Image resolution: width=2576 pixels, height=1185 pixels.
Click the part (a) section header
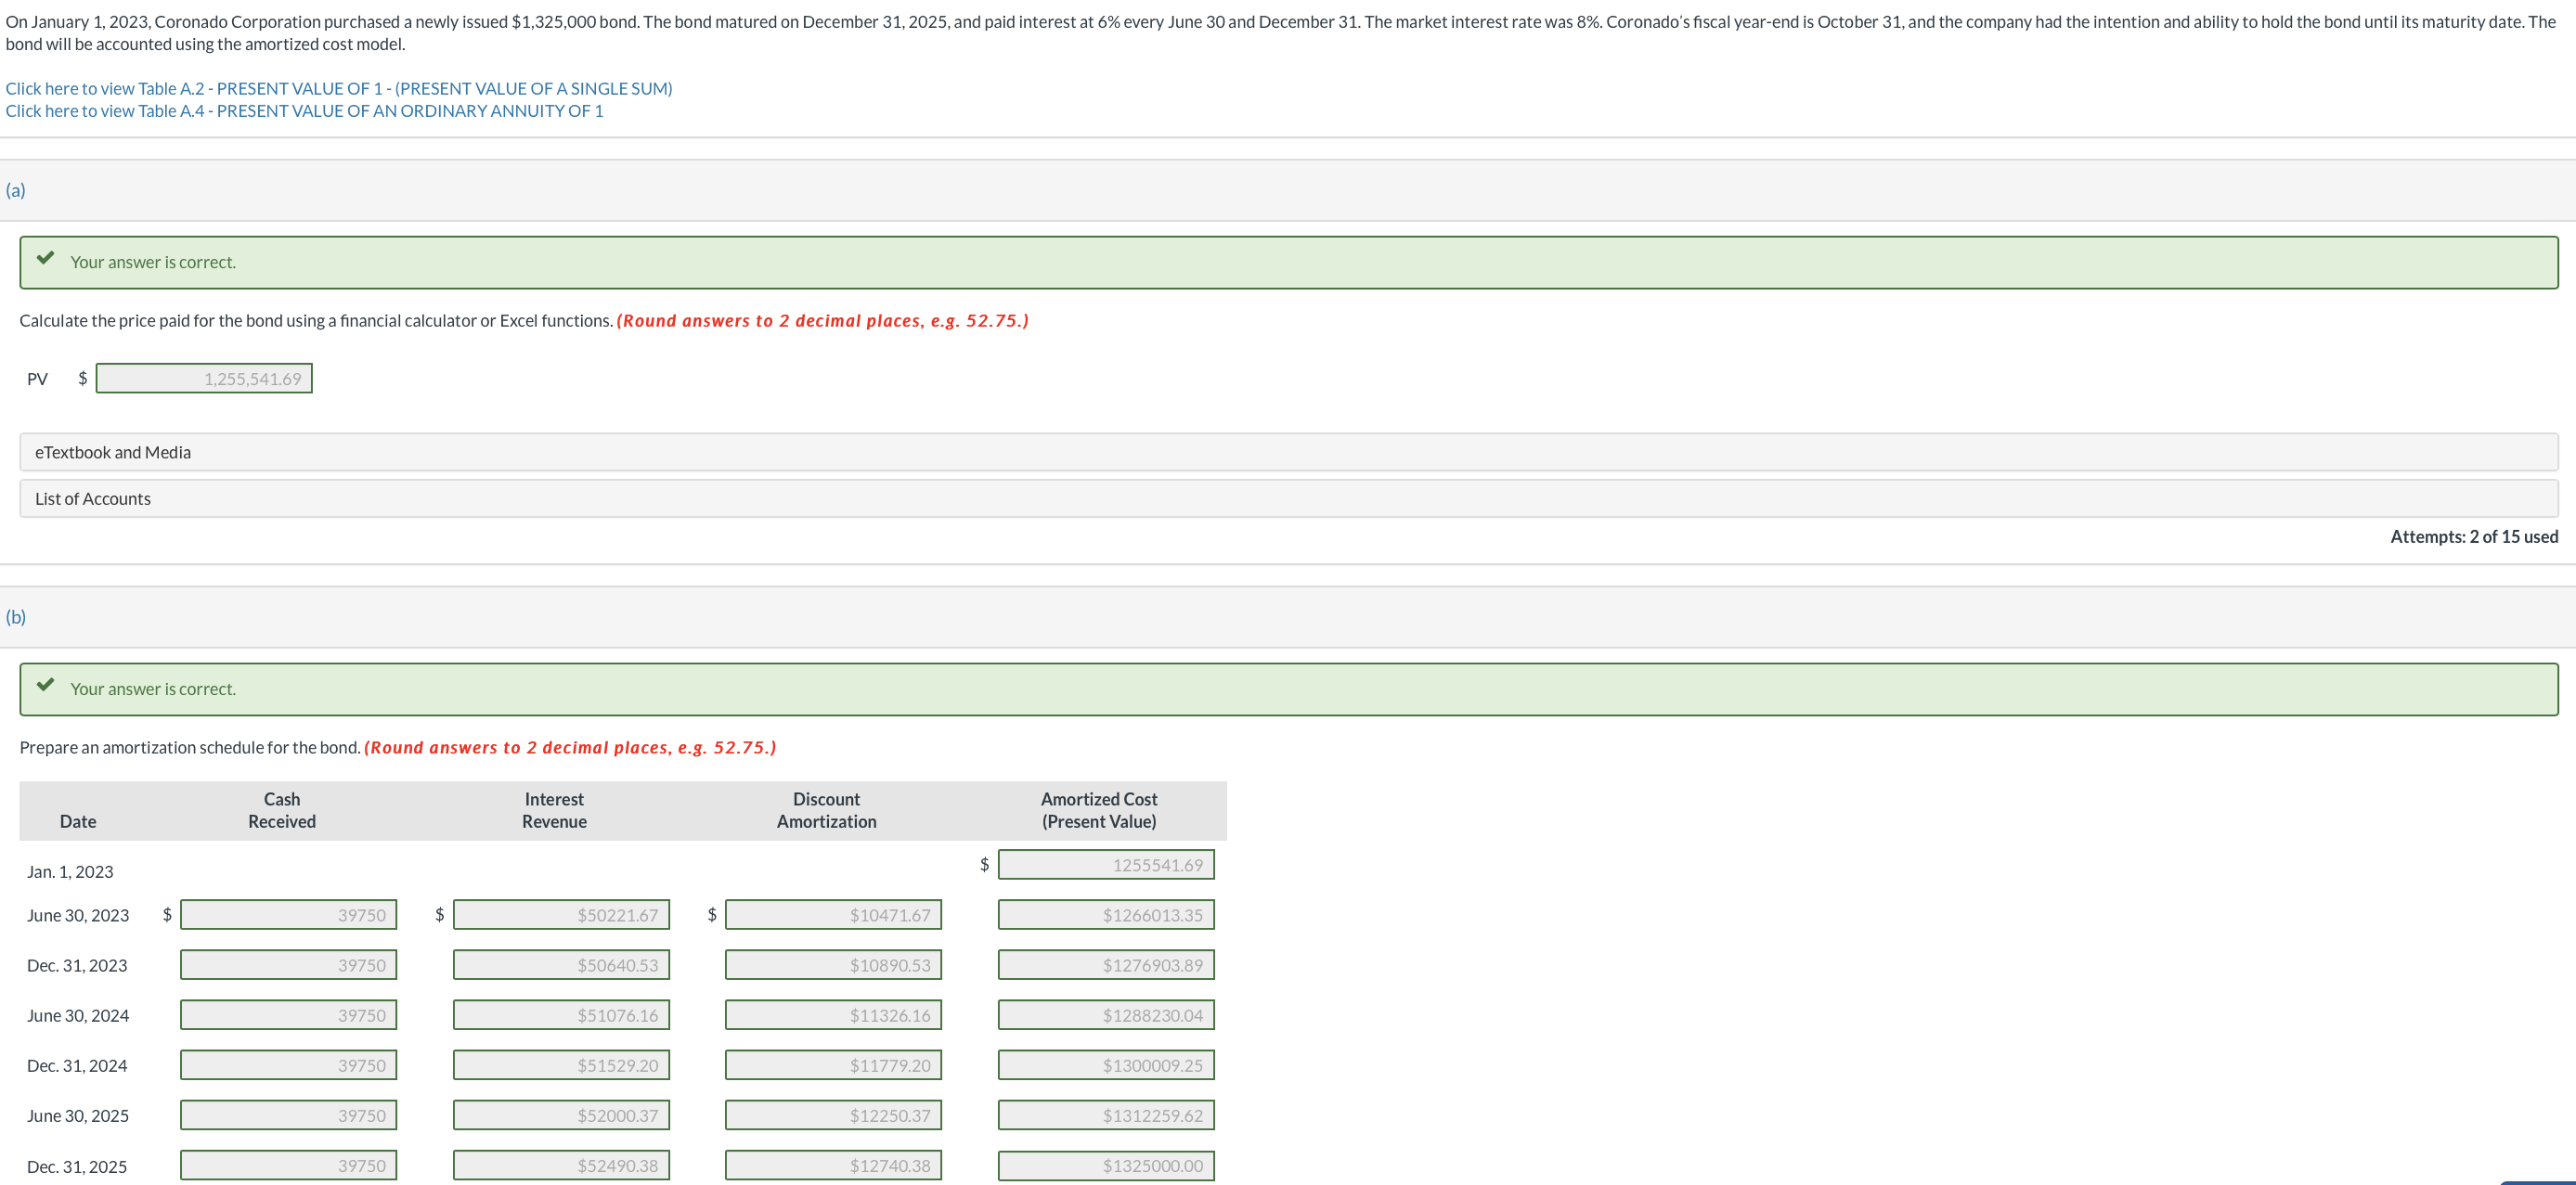(16, 190)
